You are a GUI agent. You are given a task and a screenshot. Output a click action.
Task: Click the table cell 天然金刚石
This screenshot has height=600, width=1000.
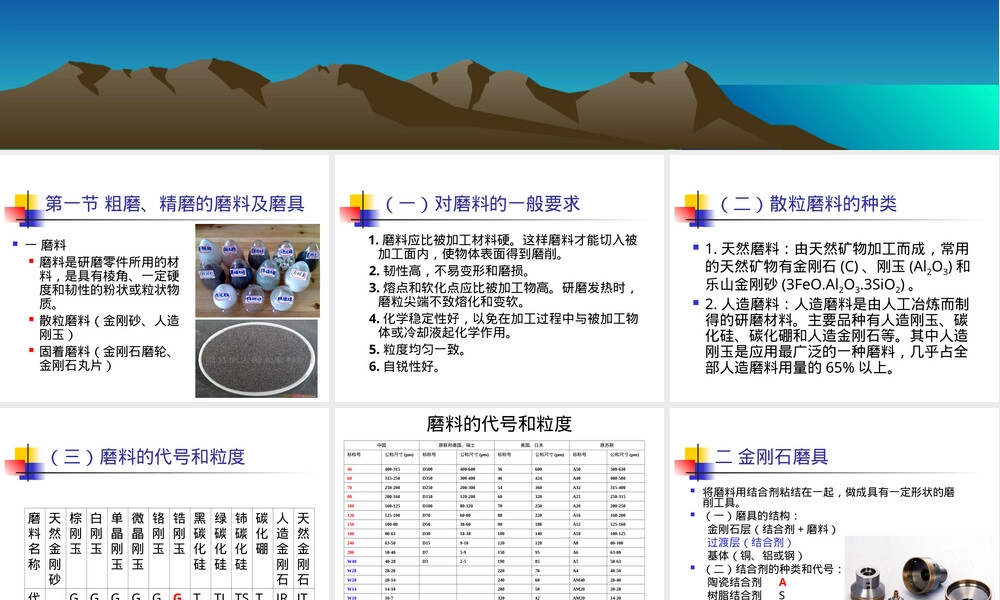click(x=303, y=548)
